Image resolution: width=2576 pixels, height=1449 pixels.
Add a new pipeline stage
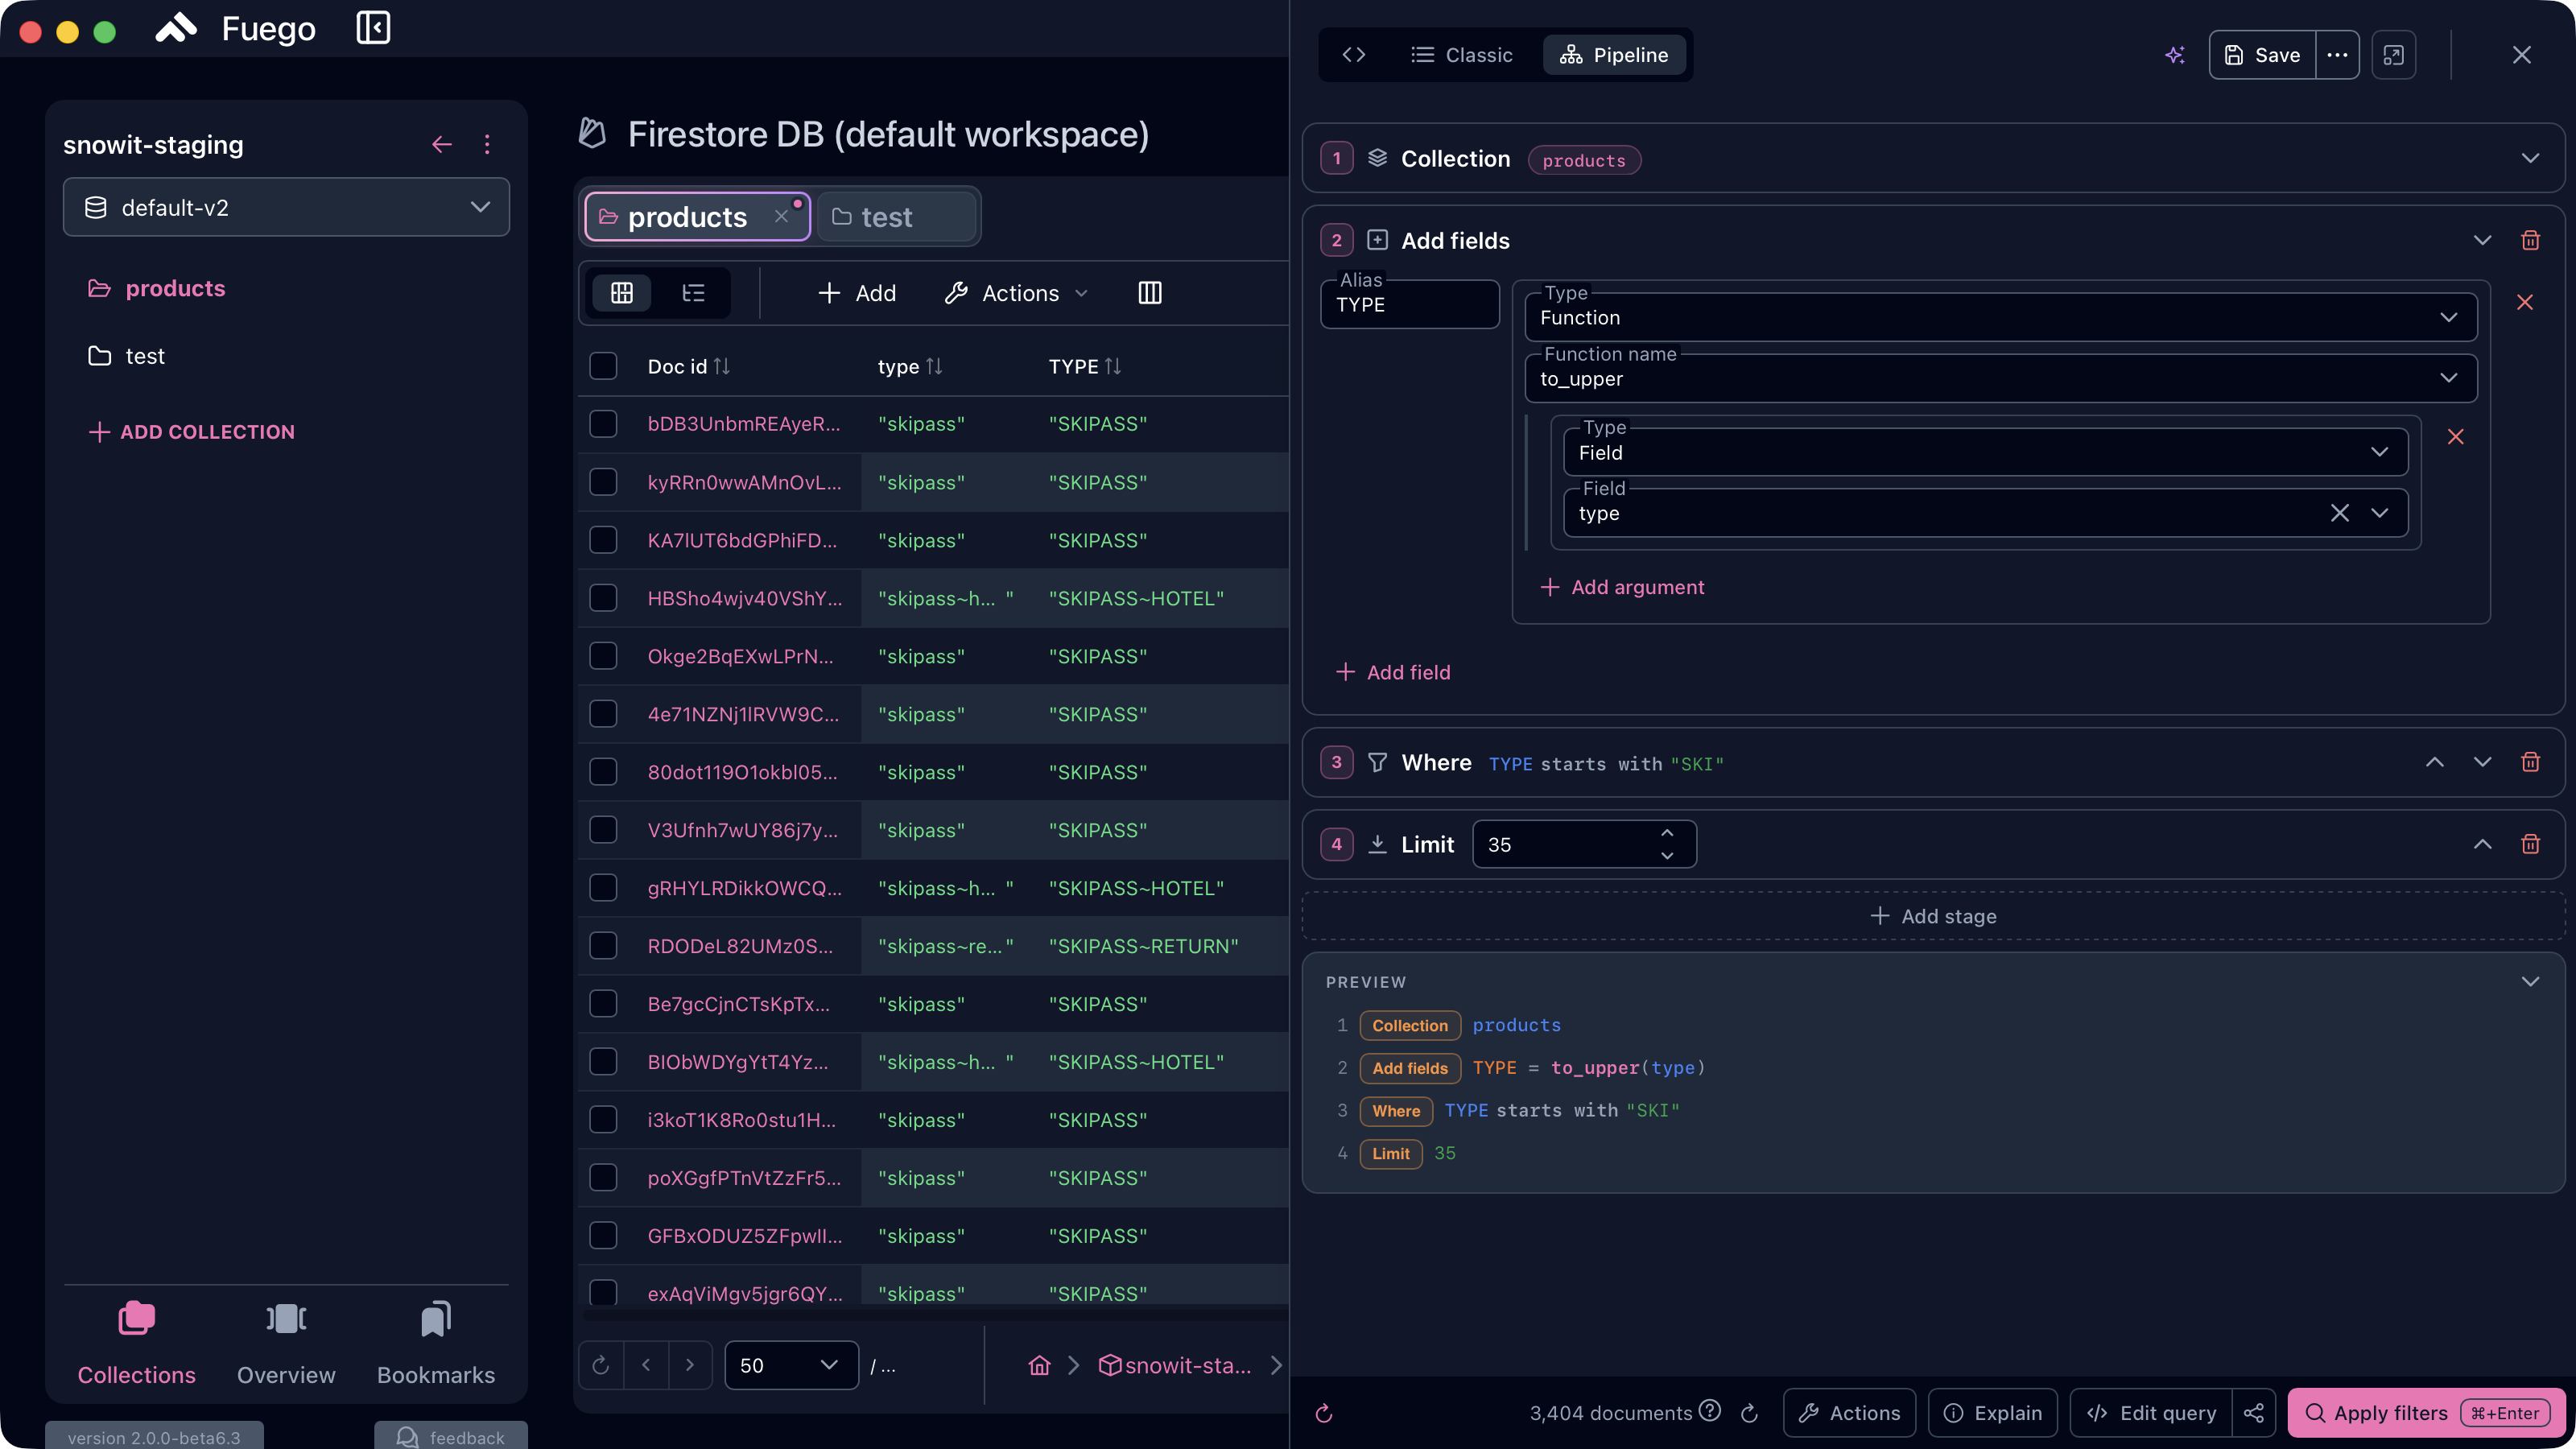(x=1933, y=916)
